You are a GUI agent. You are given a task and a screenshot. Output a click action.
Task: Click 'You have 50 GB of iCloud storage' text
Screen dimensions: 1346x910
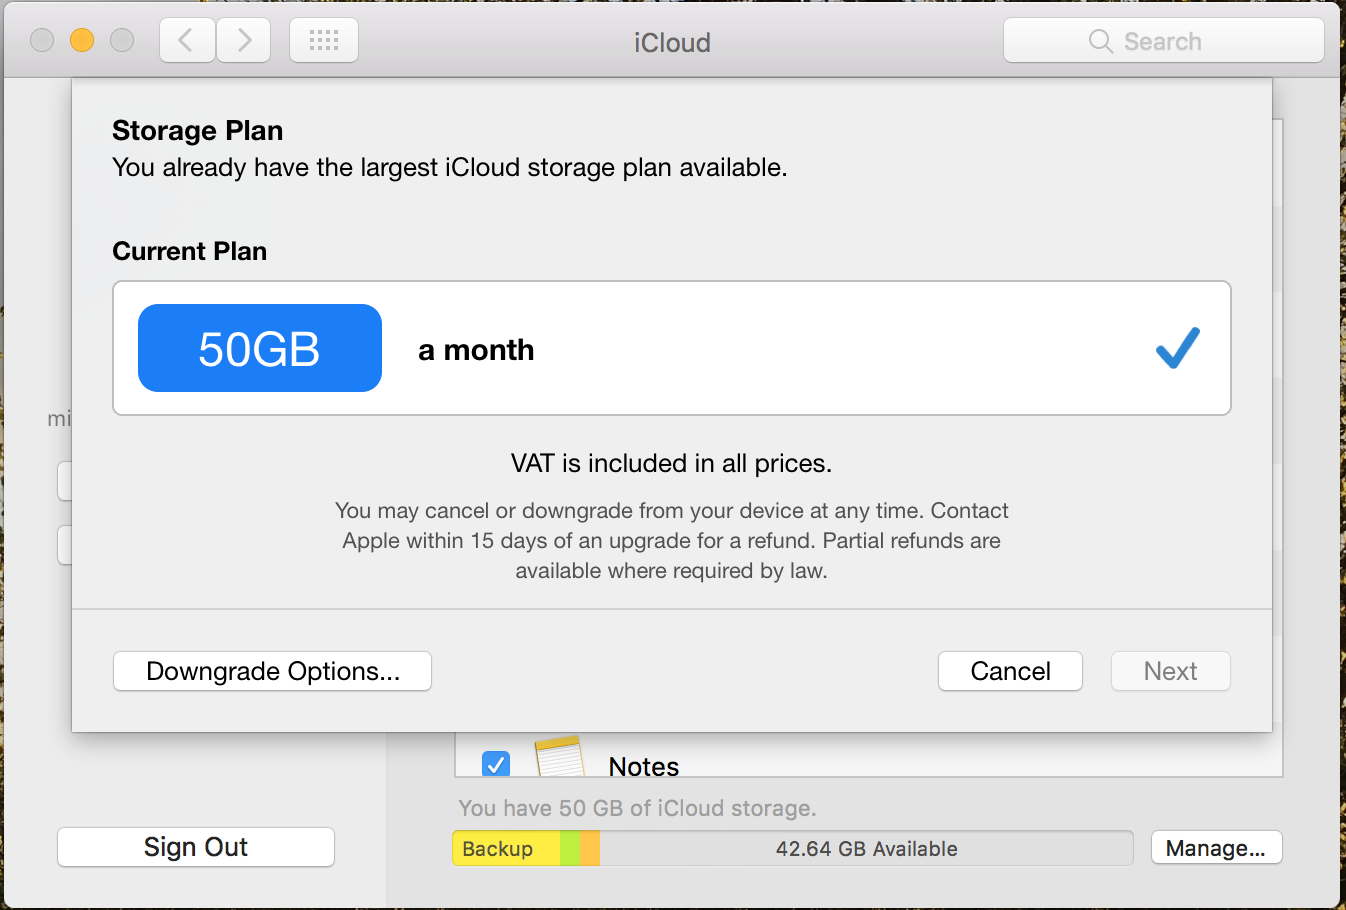[637, 808]
